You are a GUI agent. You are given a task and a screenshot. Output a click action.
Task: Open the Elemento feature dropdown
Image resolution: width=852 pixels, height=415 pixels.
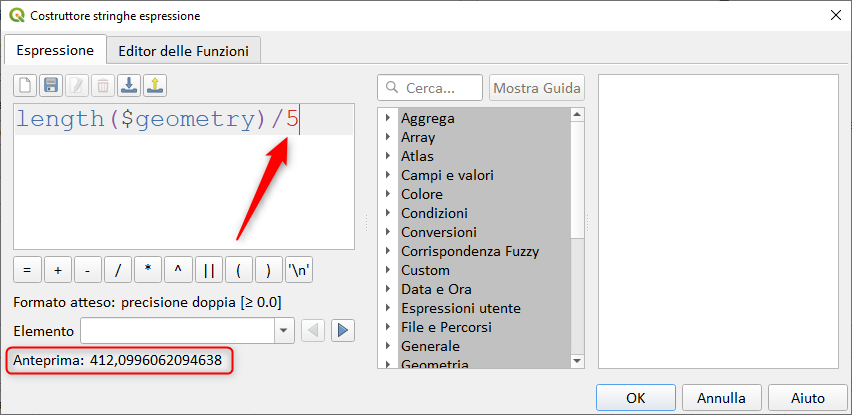[x=284, y=330]
